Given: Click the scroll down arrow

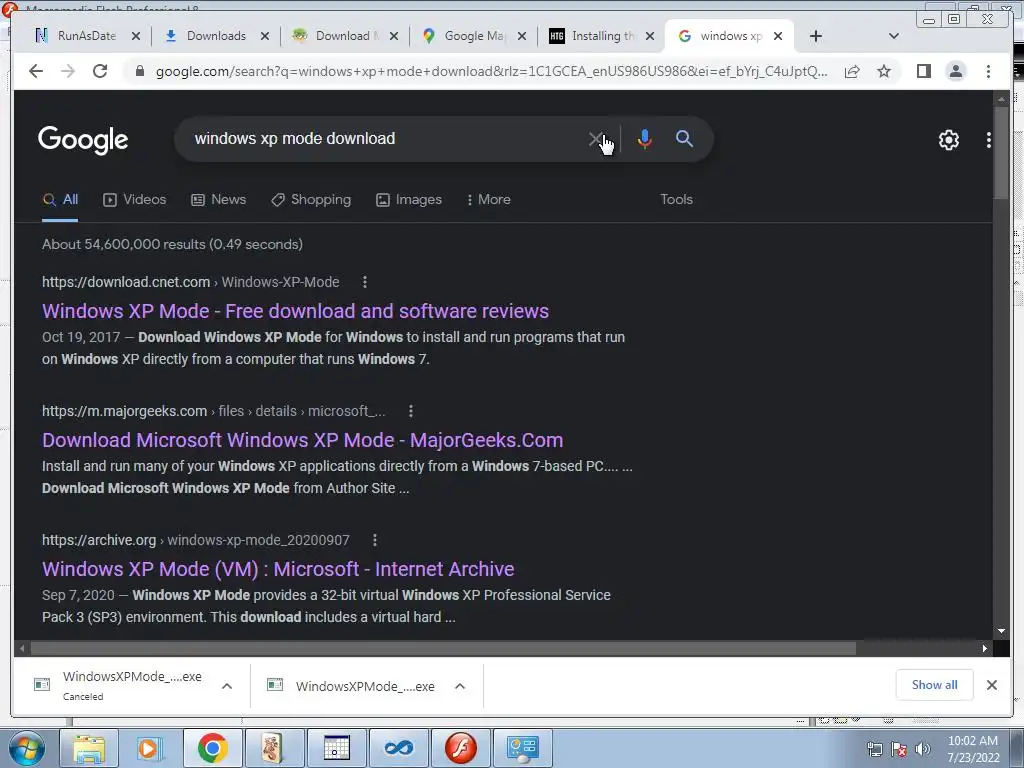Looking at the screenshot, I should click(1001, 631).
